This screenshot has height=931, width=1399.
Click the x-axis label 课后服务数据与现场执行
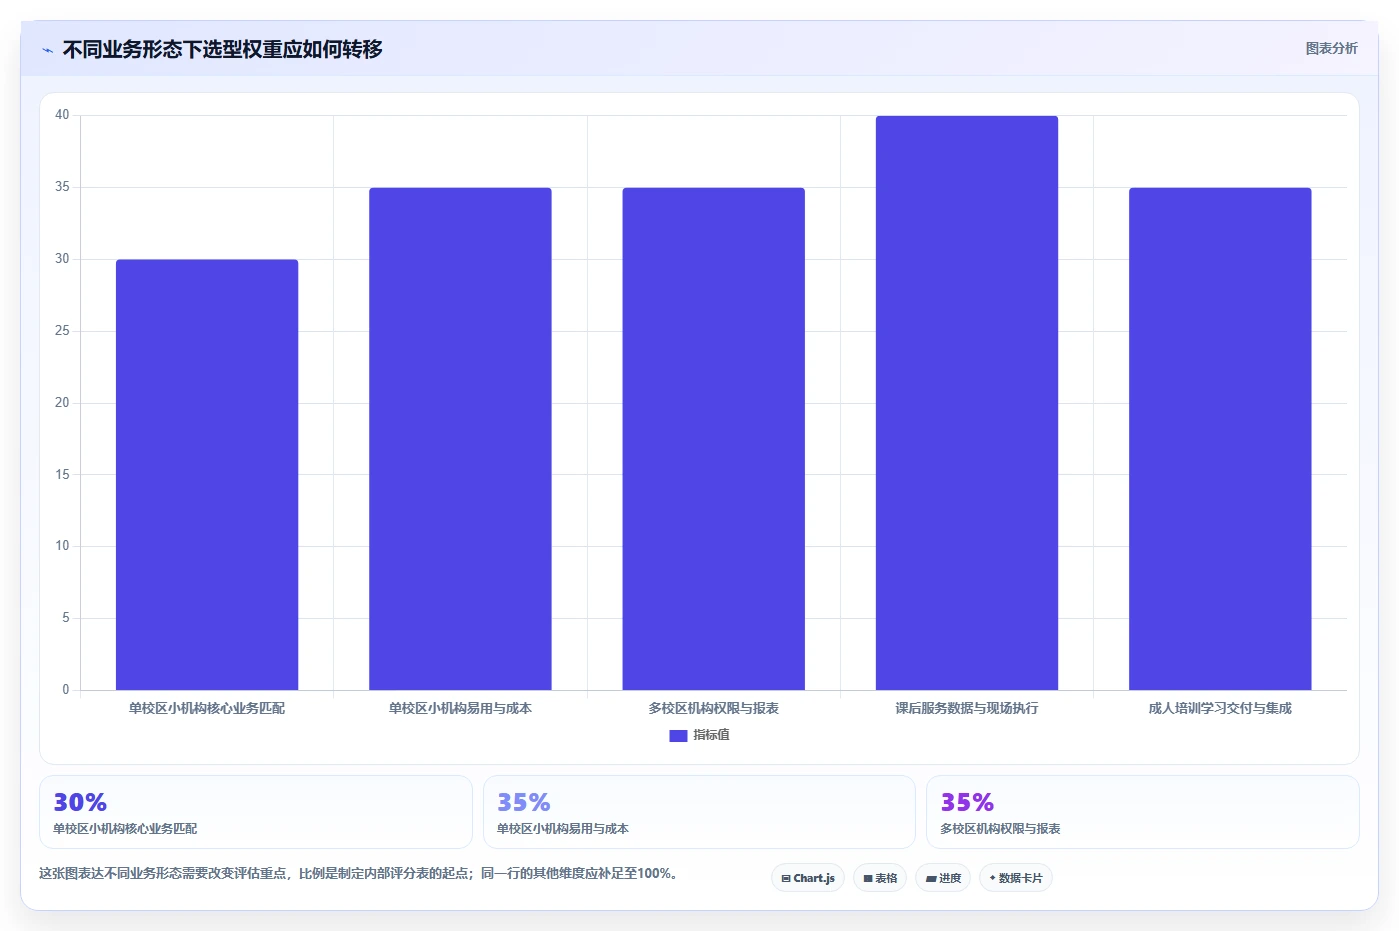coord(967,708)
